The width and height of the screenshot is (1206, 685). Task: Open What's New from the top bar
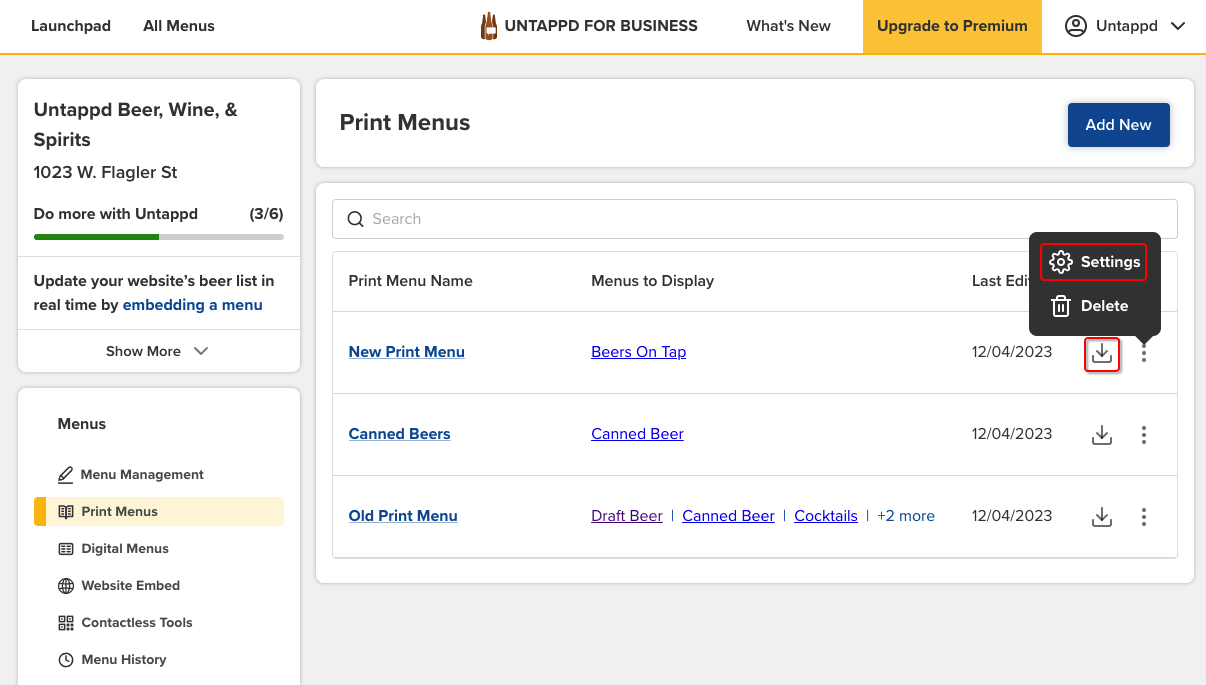(788, 26)
